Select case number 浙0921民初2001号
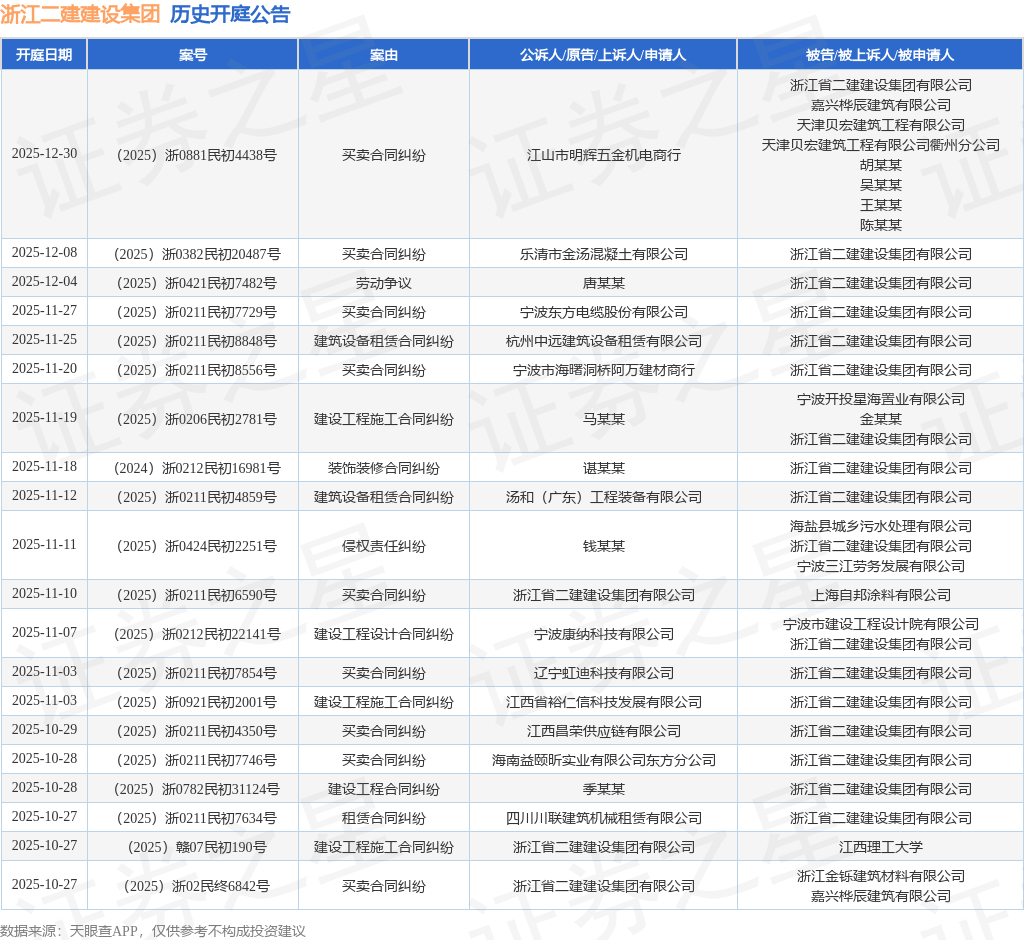 coord(197,702)
